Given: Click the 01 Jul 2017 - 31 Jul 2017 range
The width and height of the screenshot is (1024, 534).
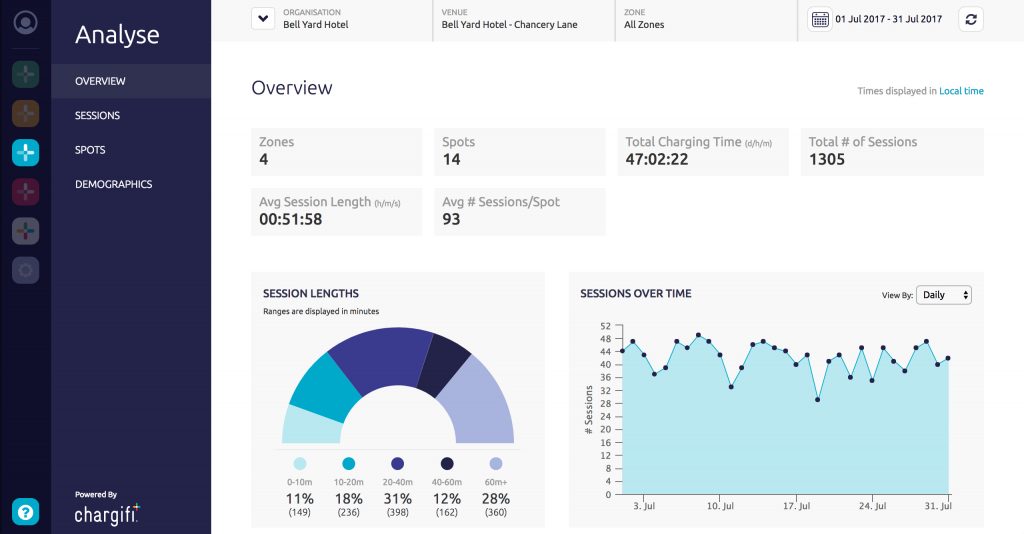Looking at the screenshot, I should (x=888, y=19).
